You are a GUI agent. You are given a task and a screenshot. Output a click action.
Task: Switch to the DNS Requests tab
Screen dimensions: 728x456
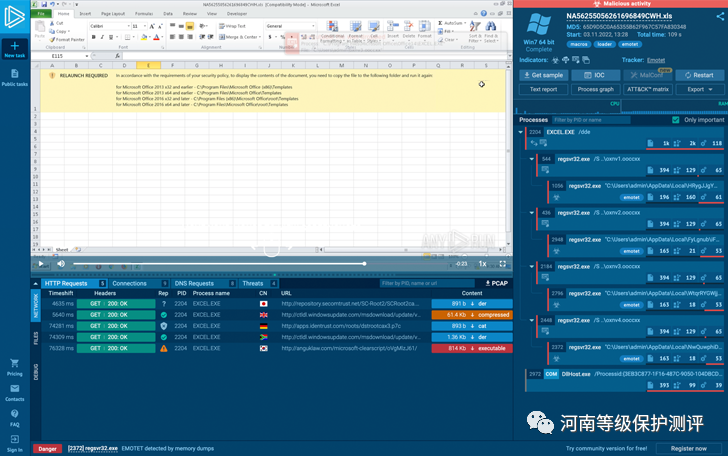[x=188, y=284]
